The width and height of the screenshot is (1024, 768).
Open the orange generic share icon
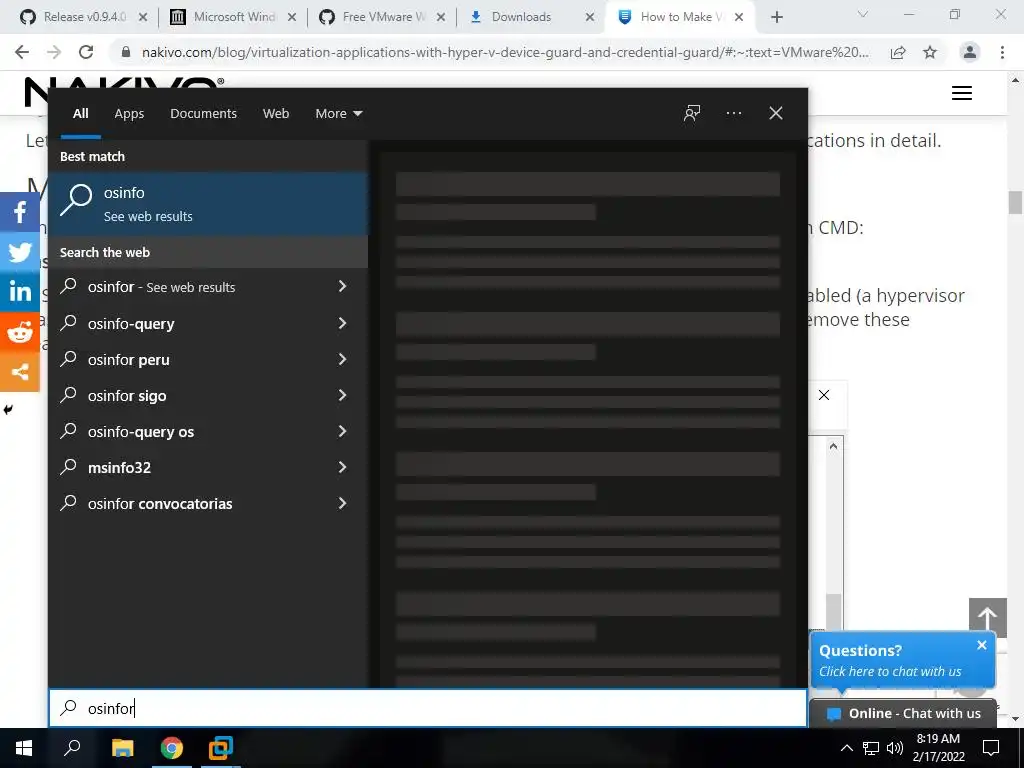(20, 372)
